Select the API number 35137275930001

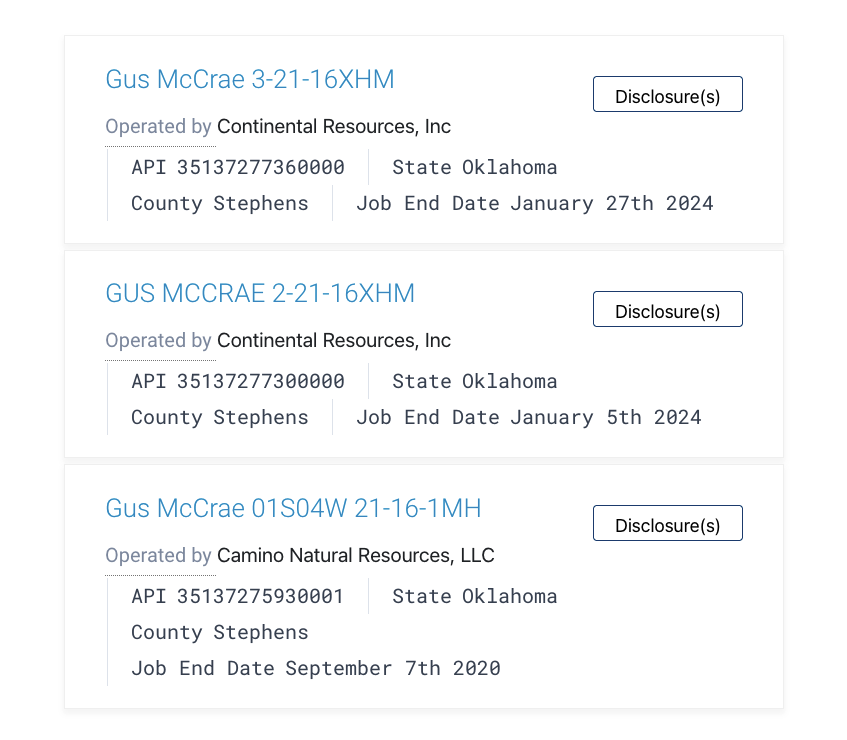tap(260, 596)
